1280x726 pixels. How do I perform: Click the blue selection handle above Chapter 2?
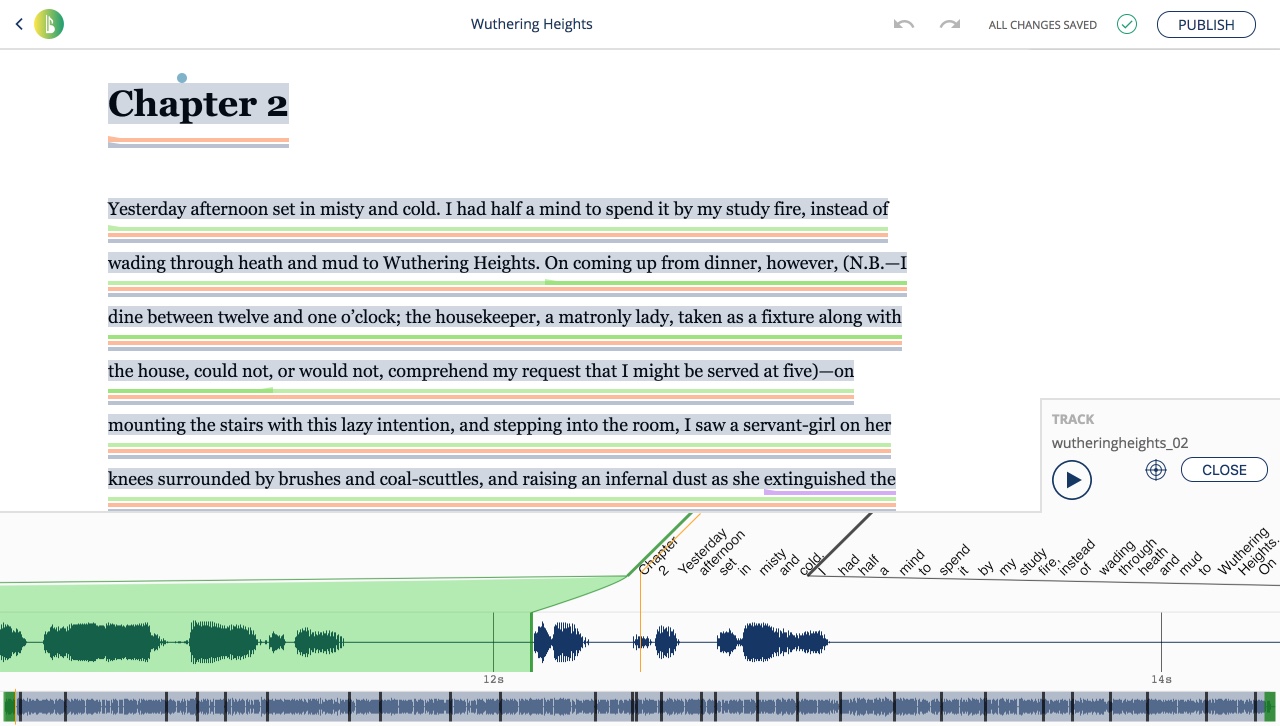[x=181, y=78]
